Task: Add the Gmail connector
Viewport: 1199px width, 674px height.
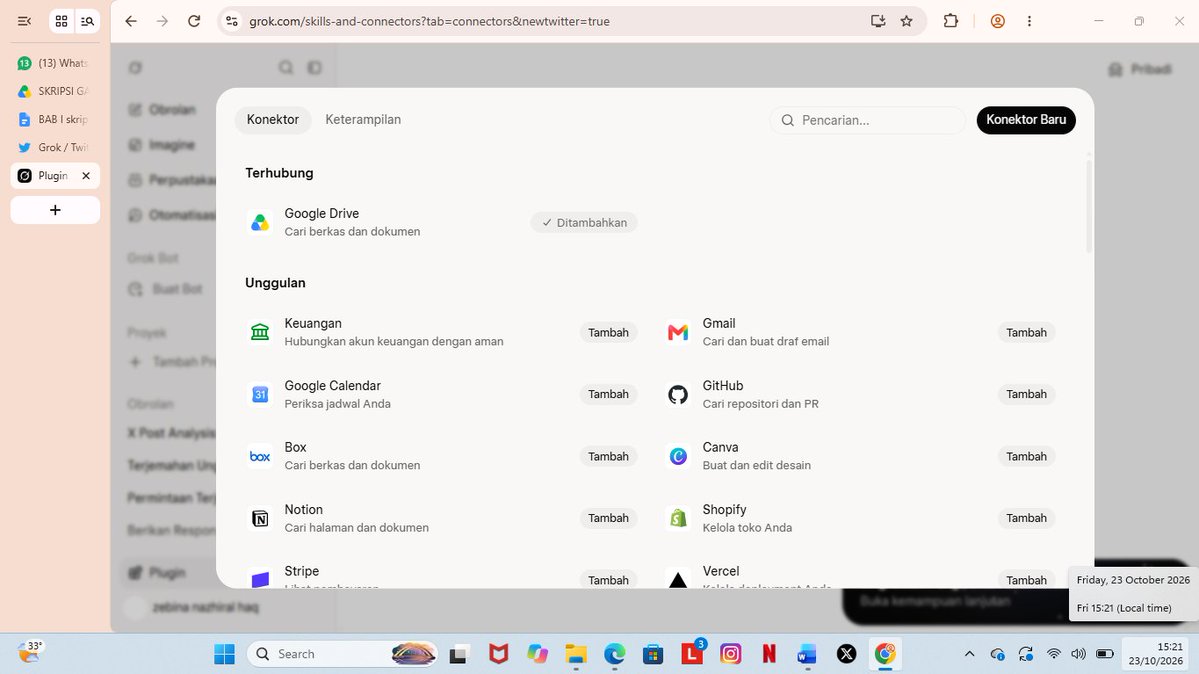Action: pos(1026,332)
